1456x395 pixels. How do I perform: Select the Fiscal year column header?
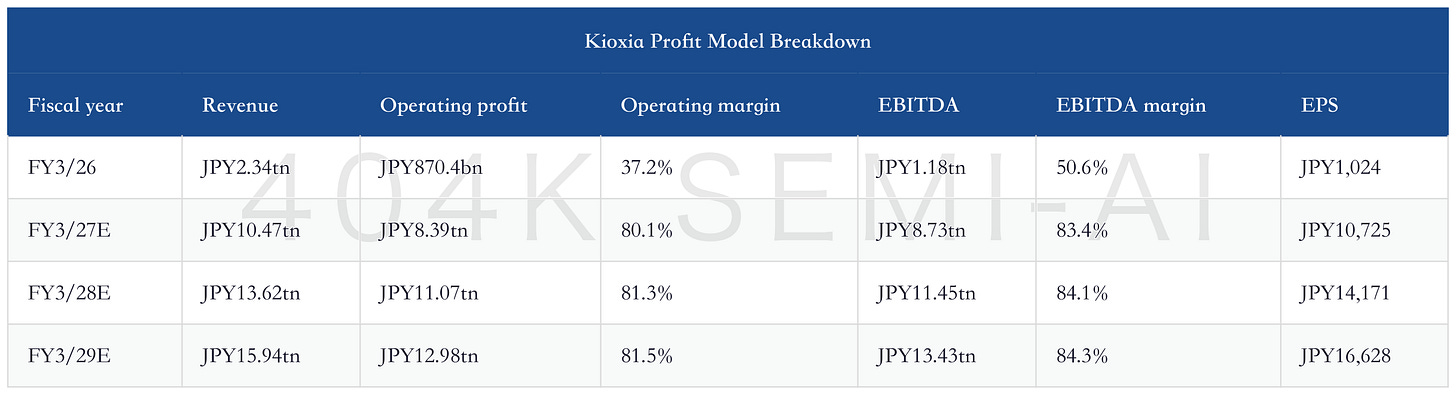tap(76, 105)
